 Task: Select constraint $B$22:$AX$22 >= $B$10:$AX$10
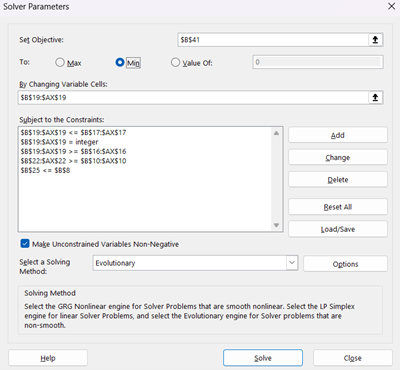point(73,161)
